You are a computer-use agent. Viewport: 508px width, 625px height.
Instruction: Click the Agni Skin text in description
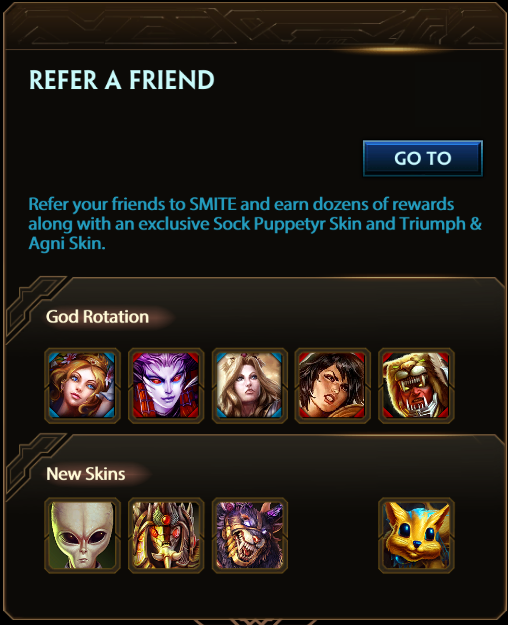point(65,243)
